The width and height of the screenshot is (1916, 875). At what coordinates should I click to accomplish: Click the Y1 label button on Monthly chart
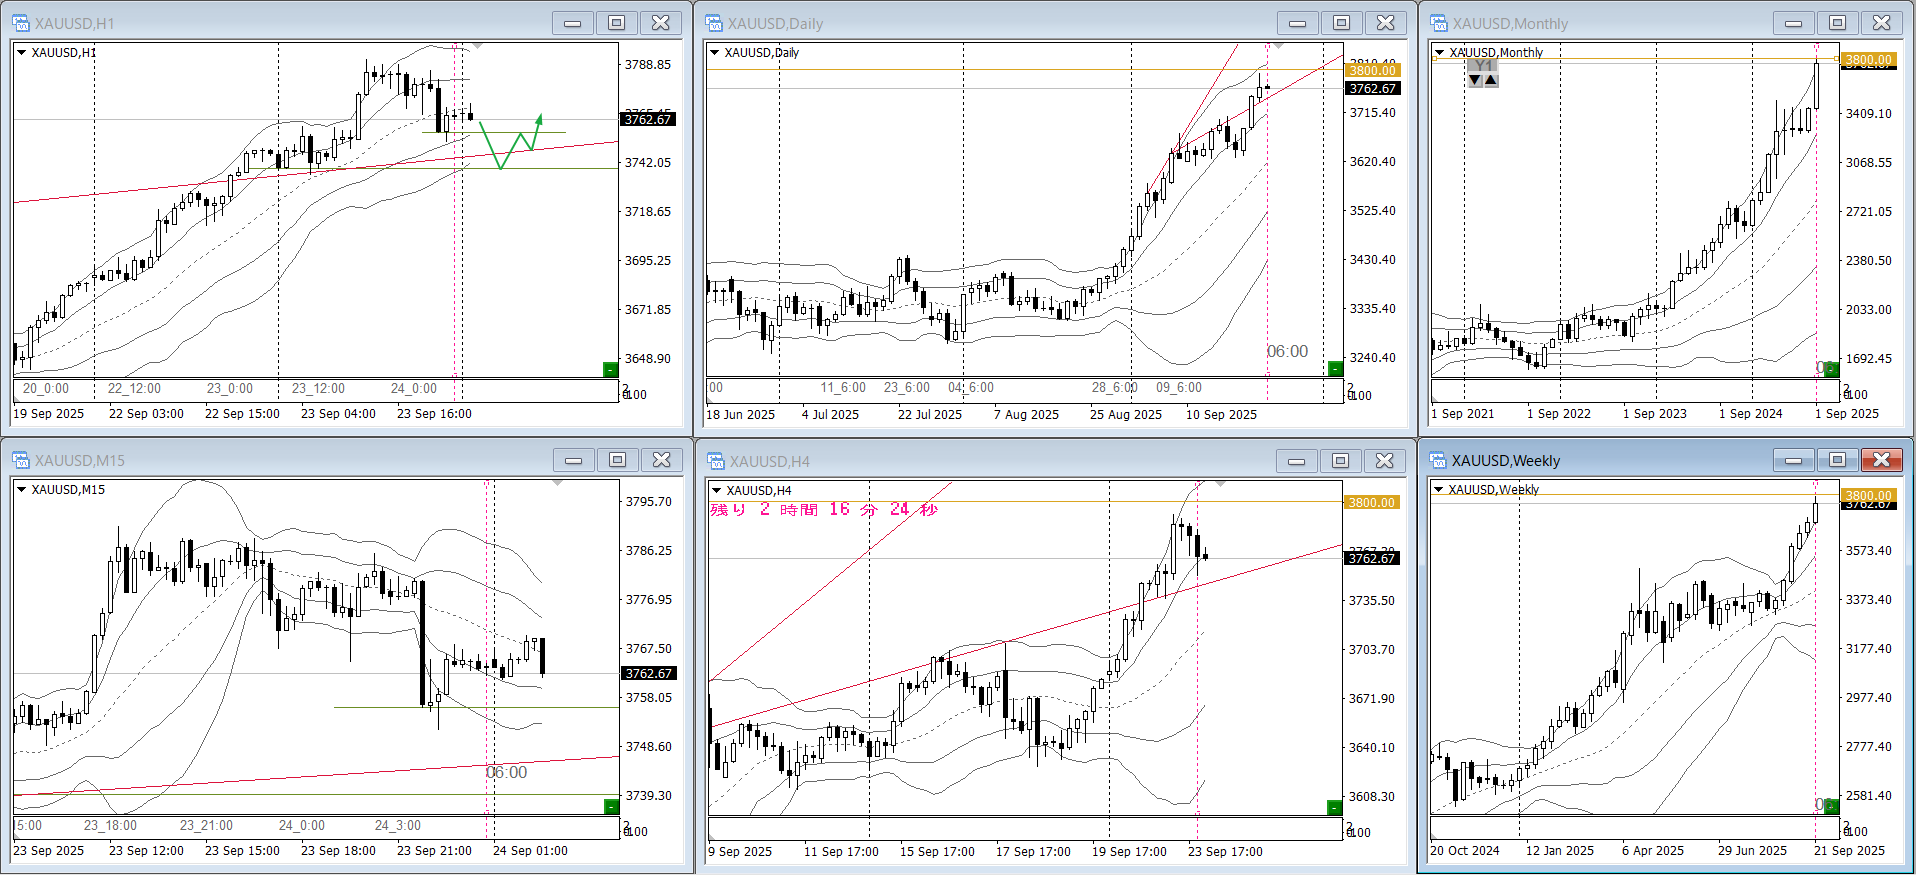[1483, 66]
